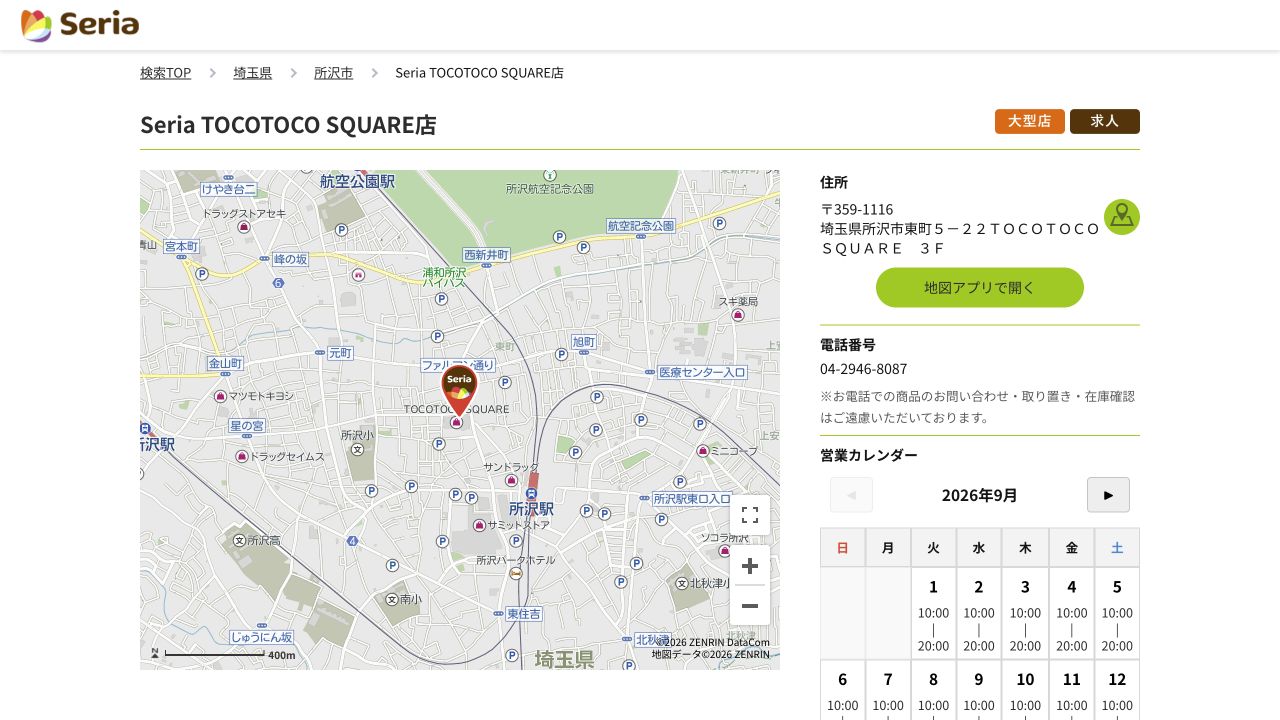Click the けやき台二 intersection label
This screenshot has height=720, width=1280.
(228, 189)
